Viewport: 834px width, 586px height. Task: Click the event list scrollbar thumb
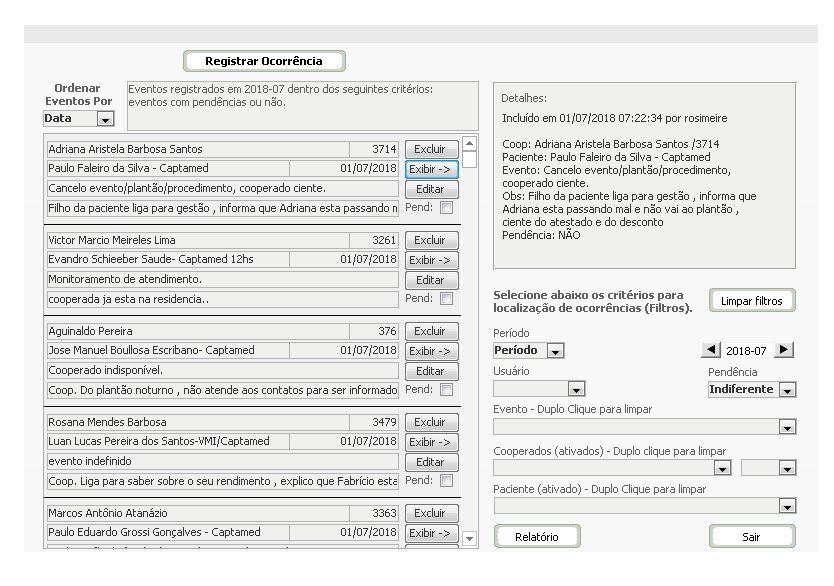[469, 160]
